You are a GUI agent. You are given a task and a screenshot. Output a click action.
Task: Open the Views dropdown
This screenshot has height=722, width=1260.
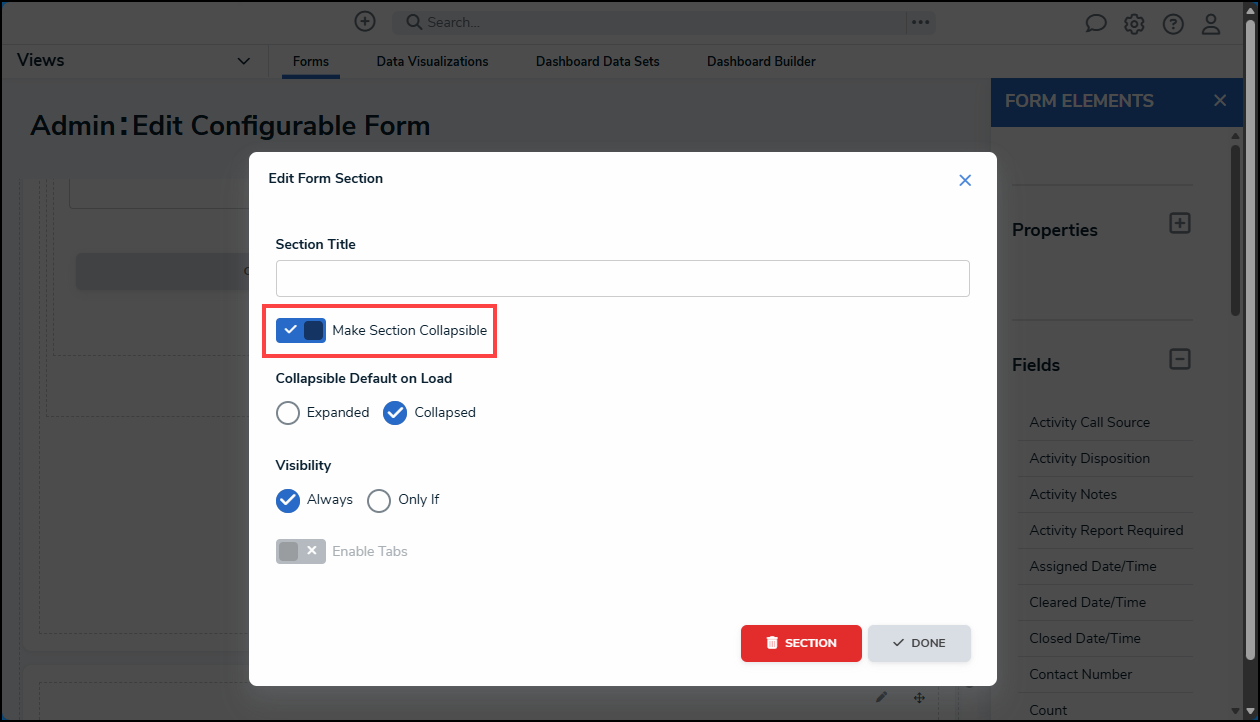(243, 61)
